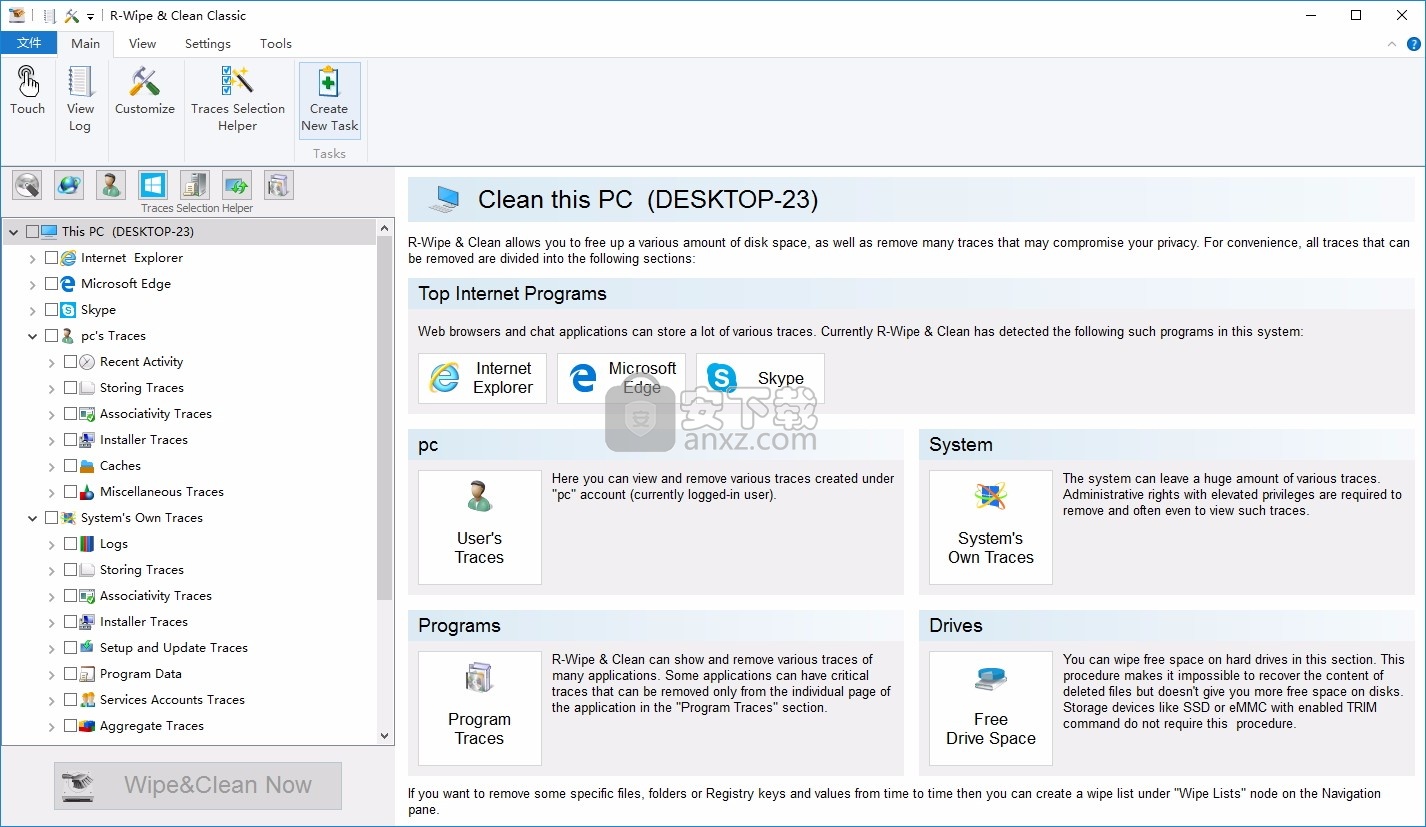Switch to the Main ribbon tab
The width and height of the screenshot is (1426, 827).
coord(85,43)
